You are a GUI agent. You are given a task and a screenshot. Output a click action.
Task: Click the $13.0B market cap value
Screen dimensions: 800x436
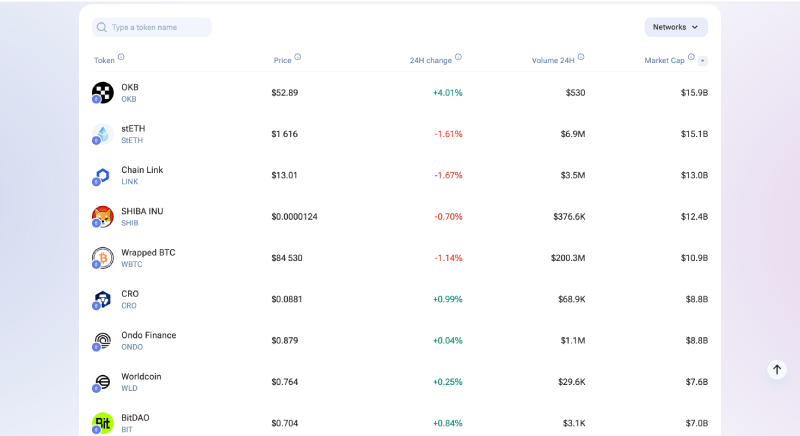(x=694, y=175)
